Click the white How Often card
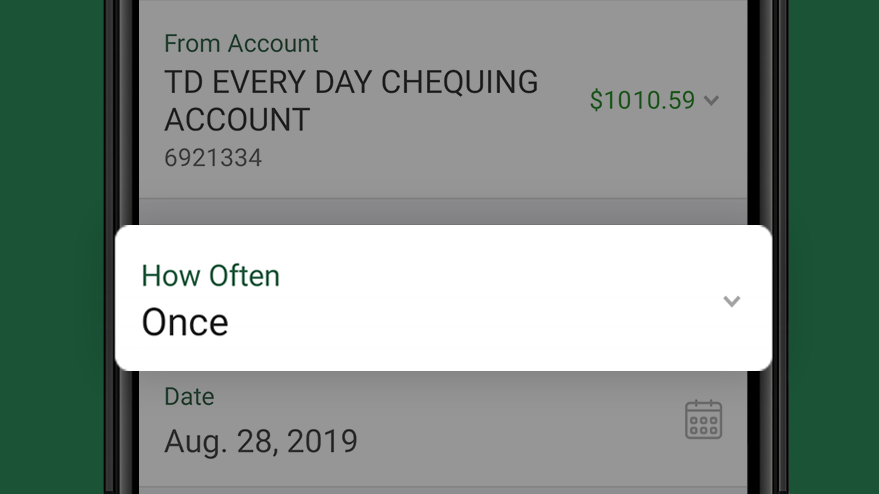Screen dimensions: 879x494 click(x=443, y=298)
